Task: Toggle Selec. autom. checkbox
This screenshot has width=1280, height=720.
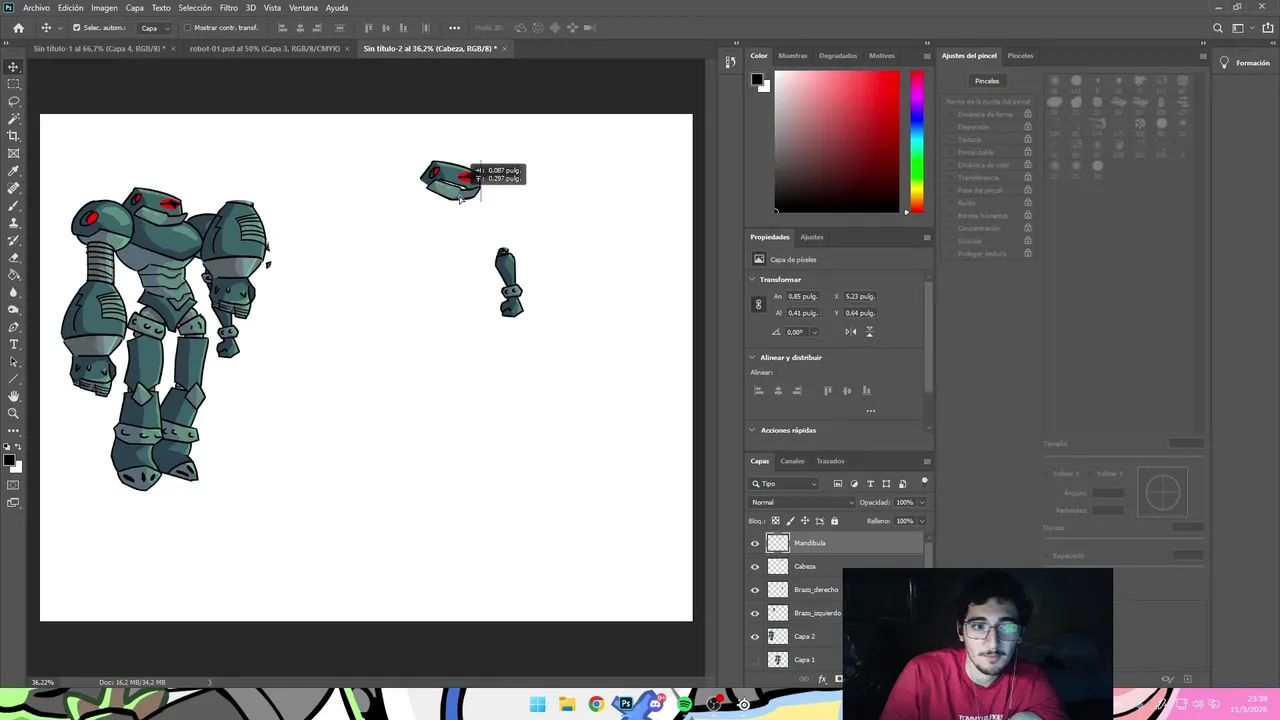Action: click(76, 28)
